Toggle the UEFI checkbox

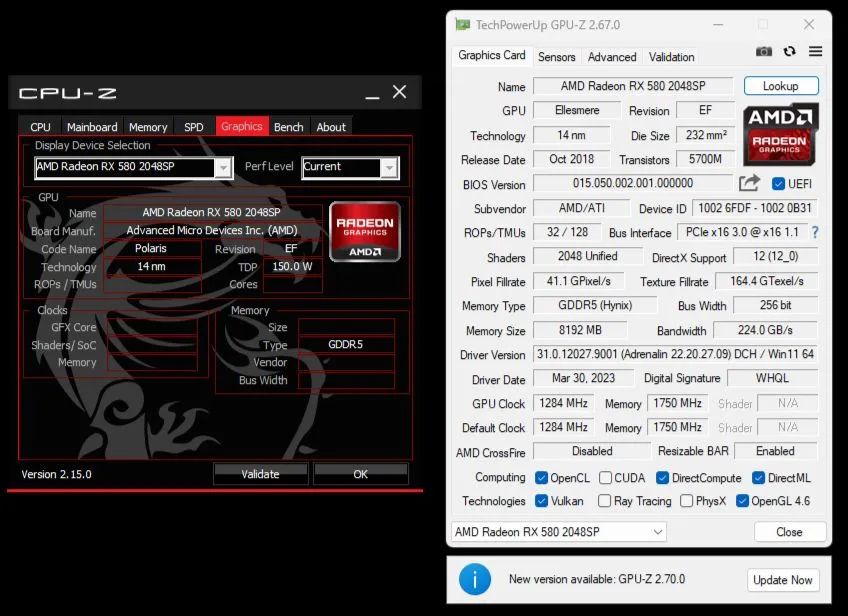(x=778, y=184)
